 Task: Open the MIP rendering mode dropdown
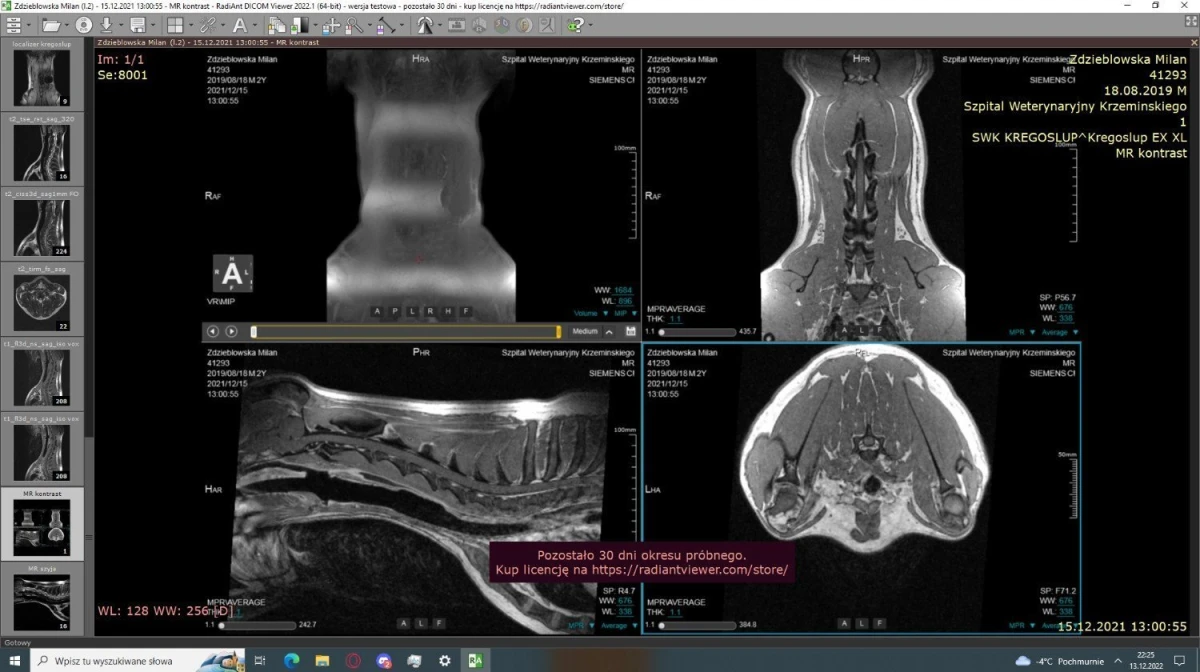tap(619, 313)
